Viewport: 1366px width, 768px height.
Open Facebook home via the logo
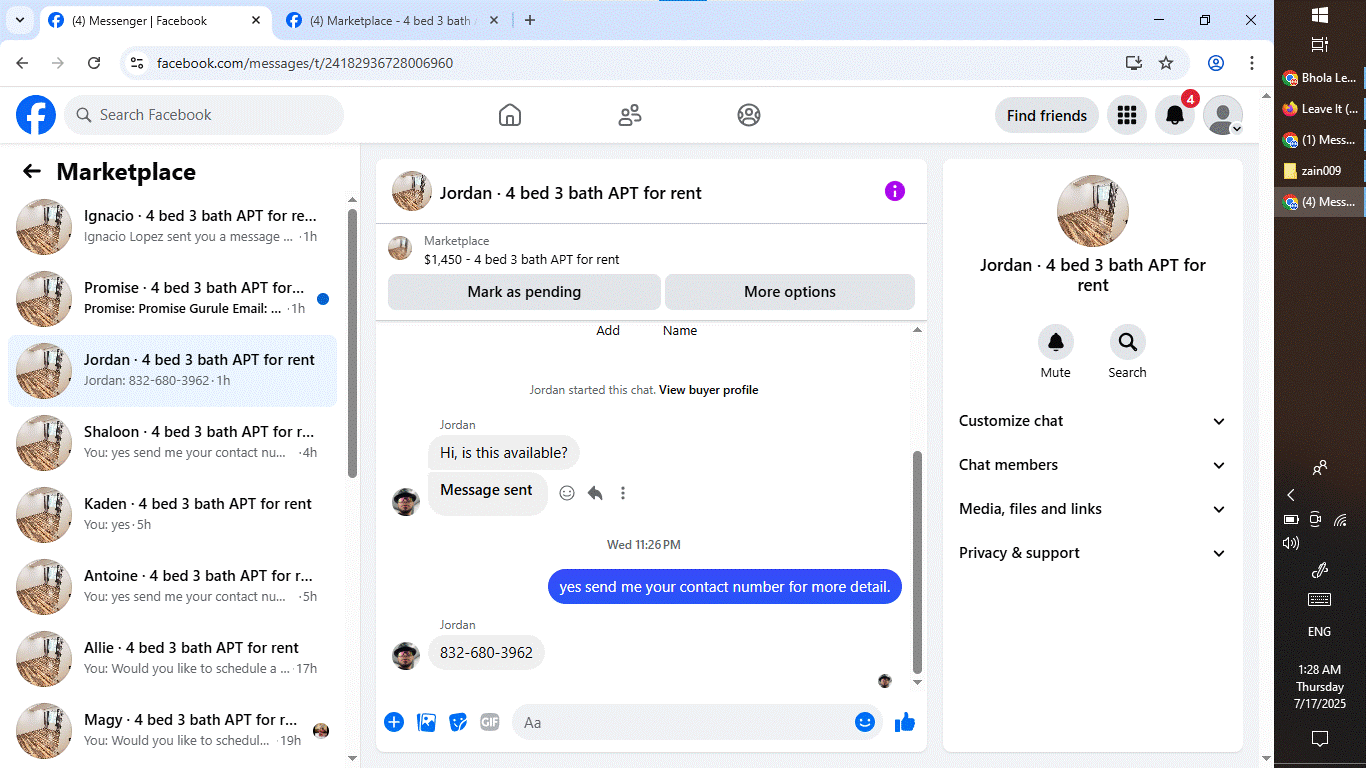(x=36, y=115)
